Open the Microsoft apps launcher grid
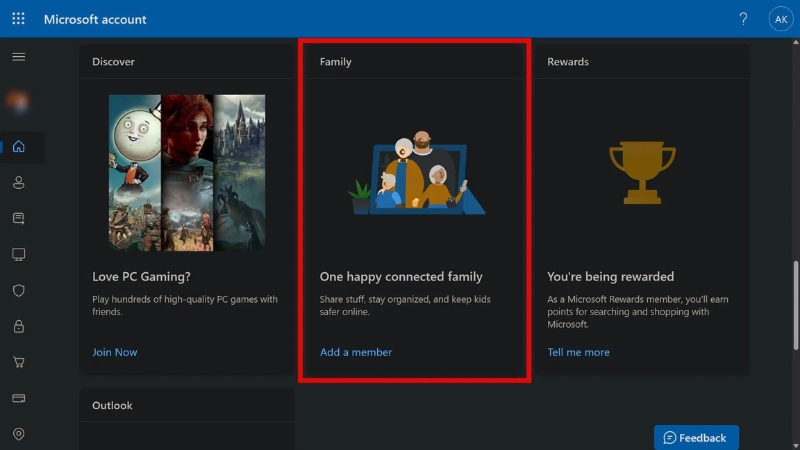This screenshot has width=800, height=450. tap(18, 19)
